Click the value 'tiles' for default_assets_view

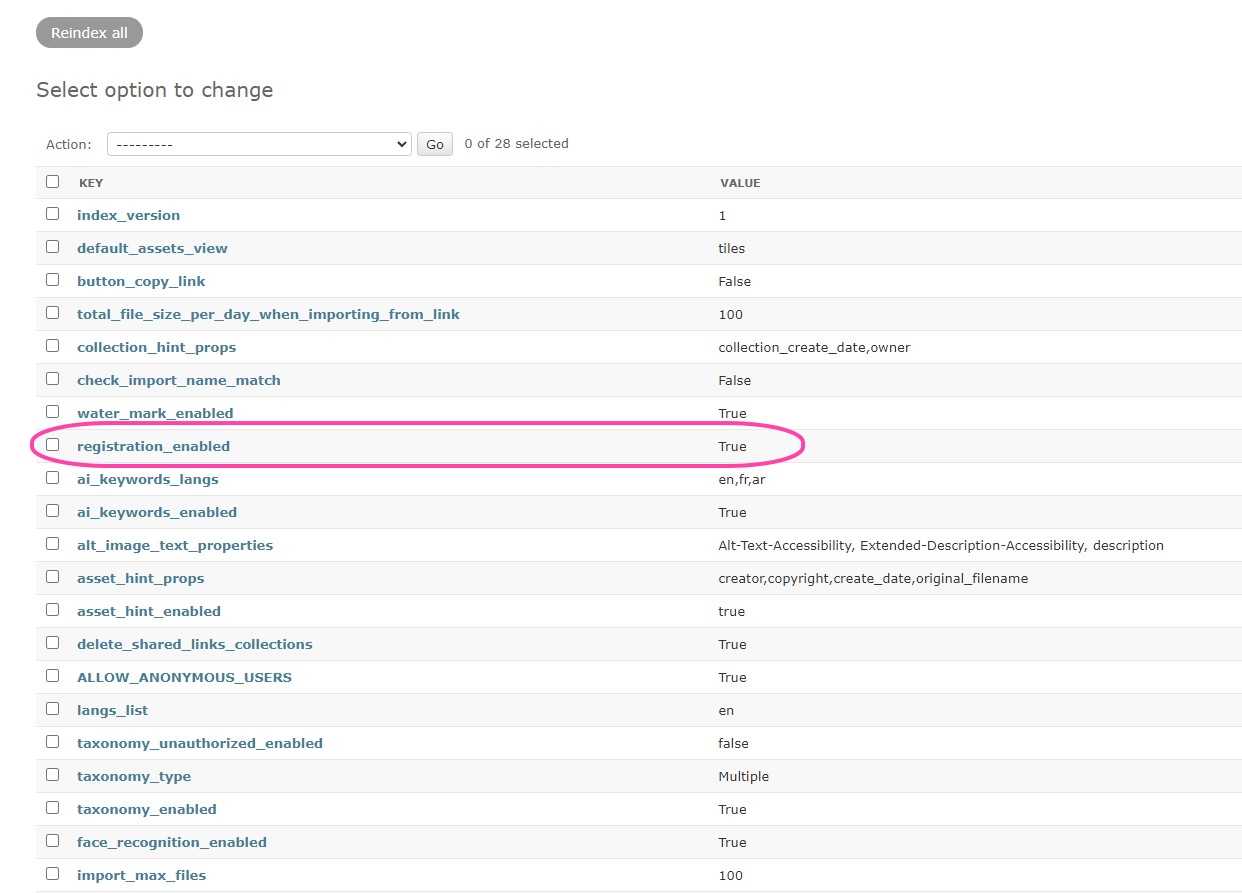[731, 248]
